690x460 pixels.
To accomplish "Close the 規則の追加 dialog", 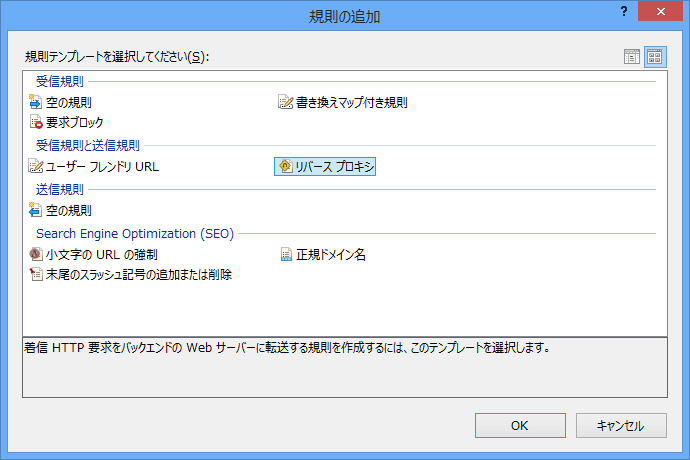I will point(660,11).
